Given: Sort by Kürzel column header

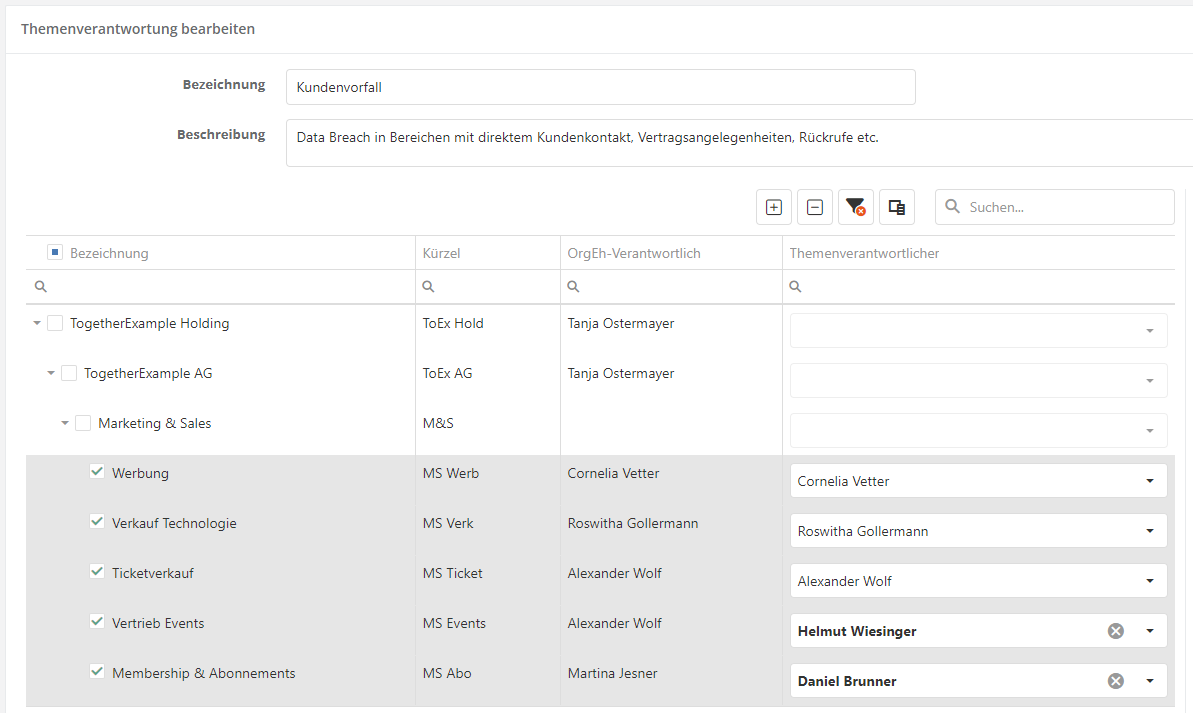Looking at the screenshot, I should 441,253.
